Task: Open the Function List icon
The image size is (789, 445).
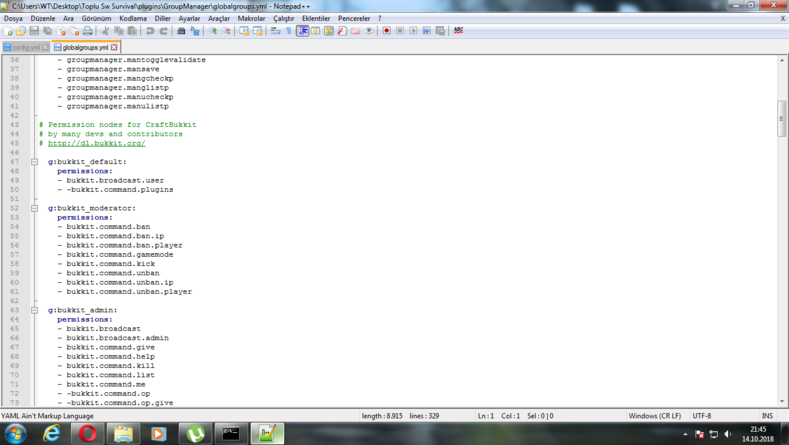Action: pos(342,31)
